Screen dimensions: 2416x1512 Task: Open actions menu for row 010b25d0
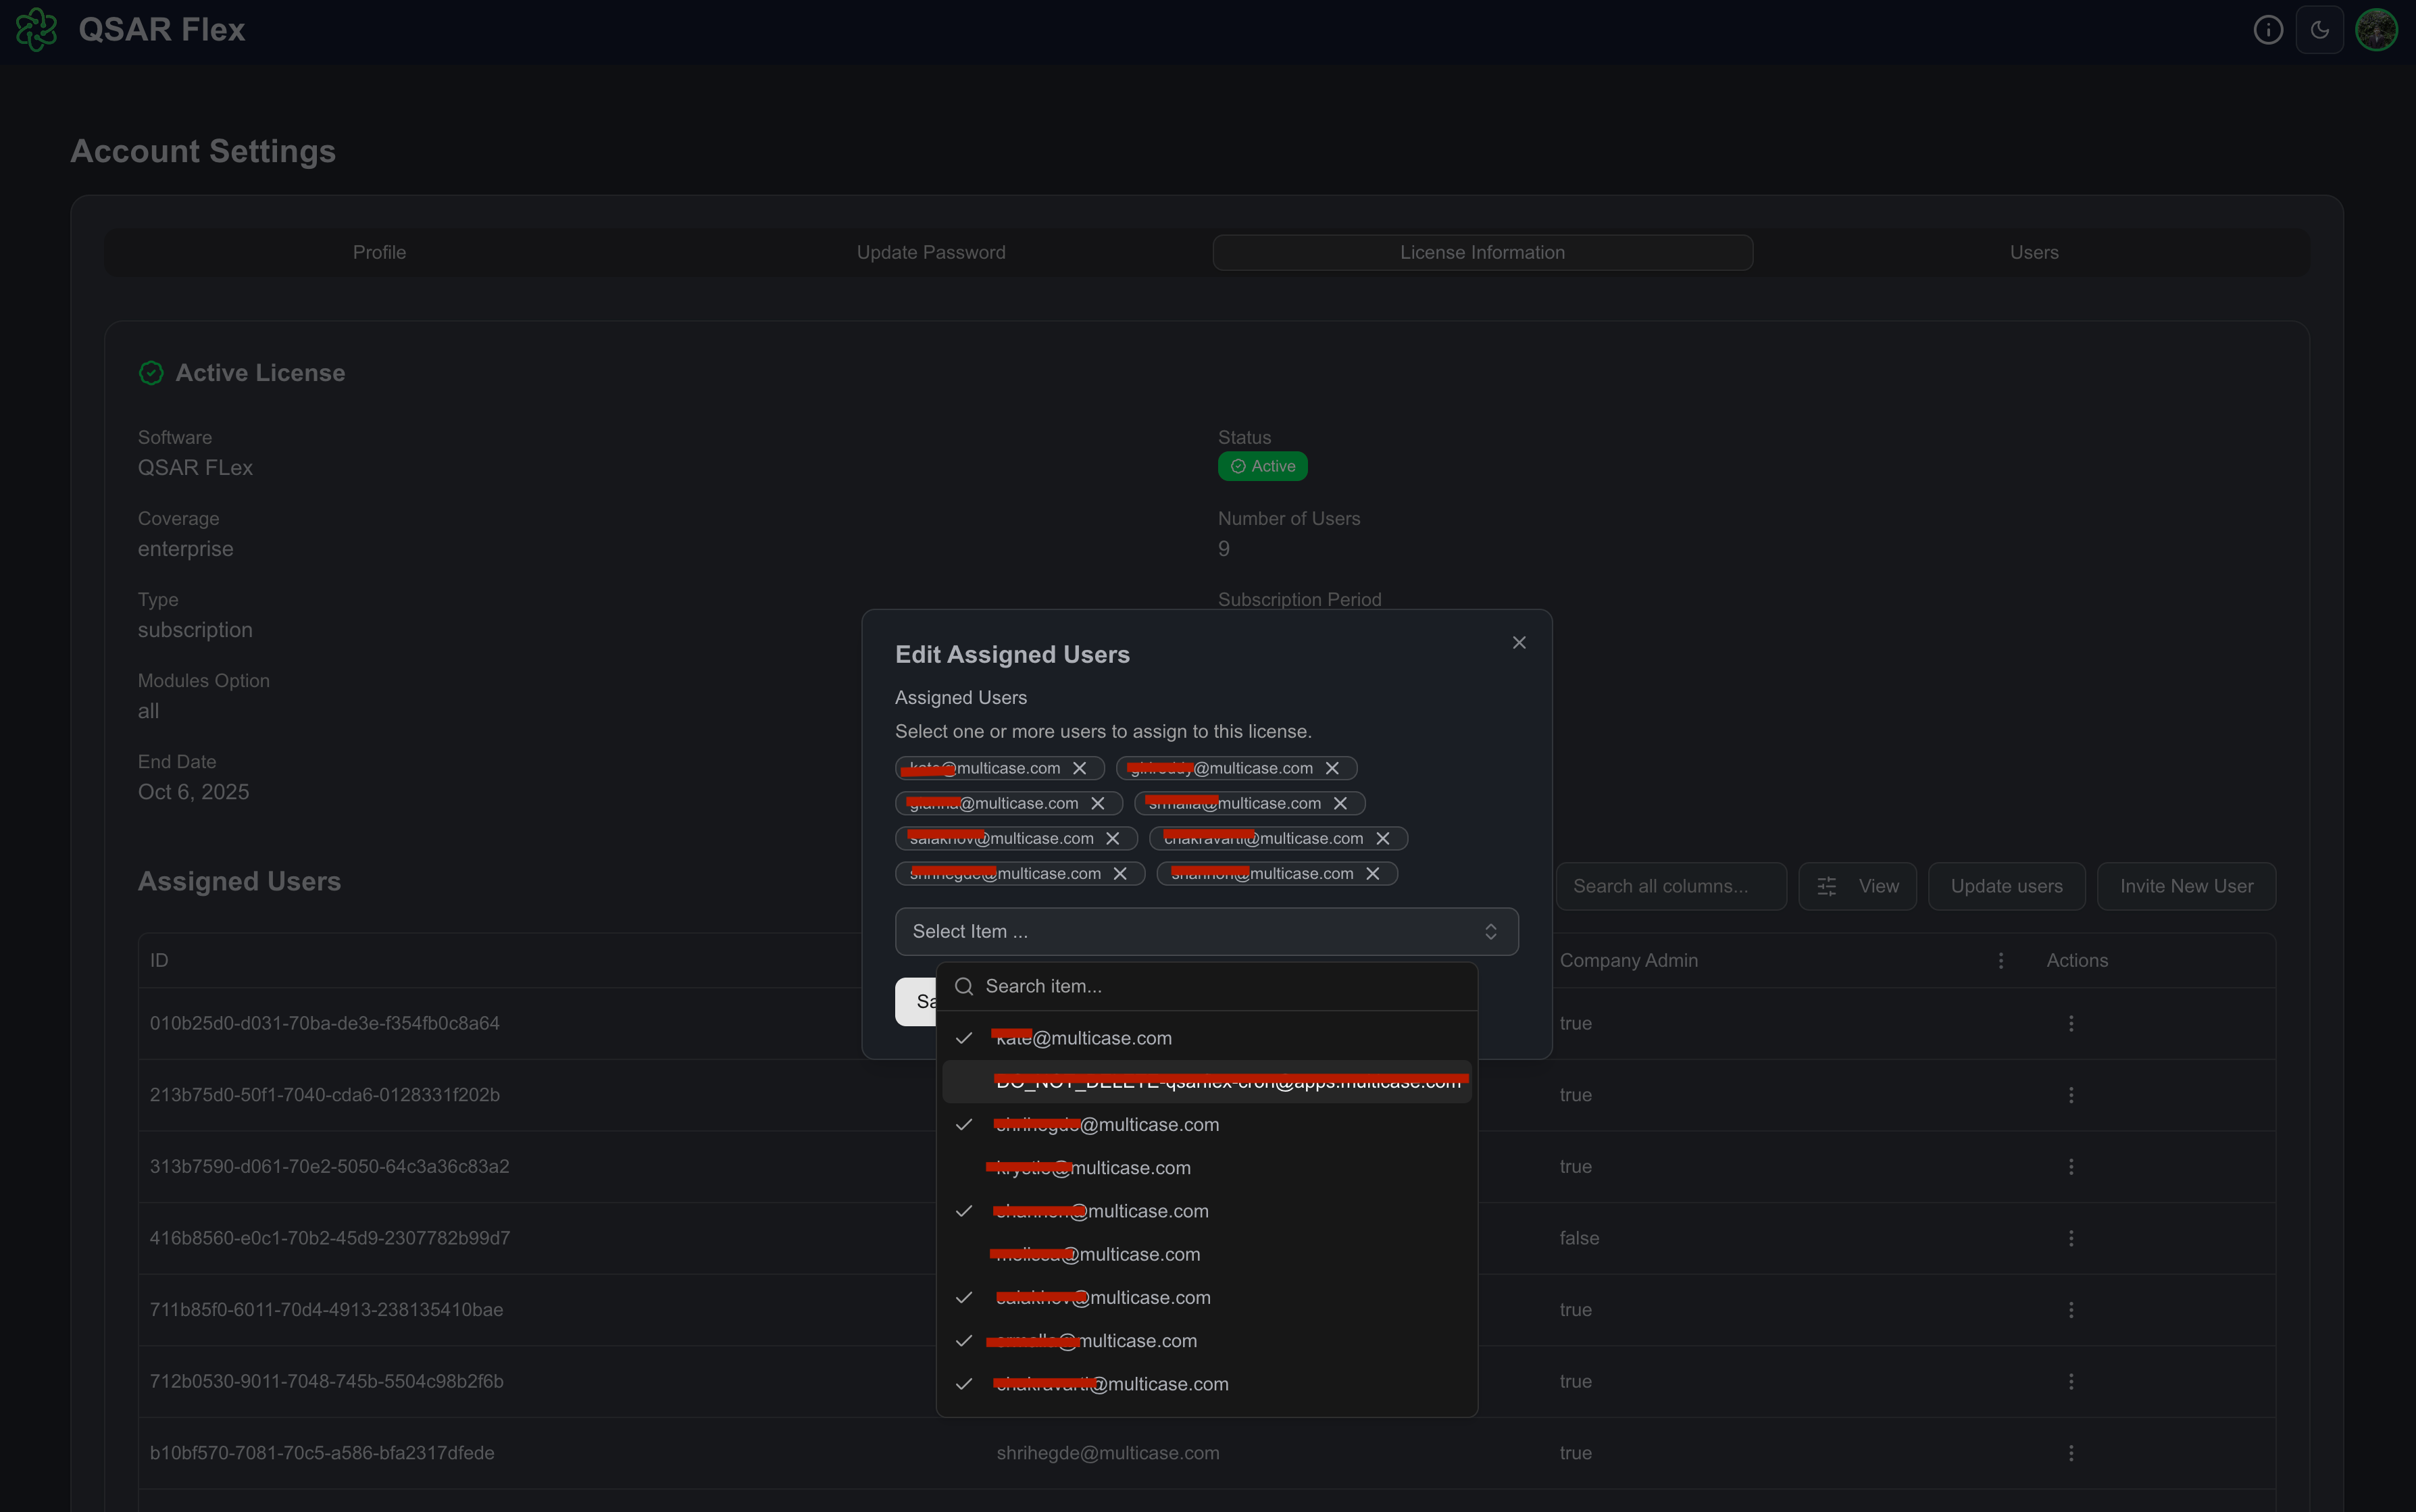[2071, 1023]
